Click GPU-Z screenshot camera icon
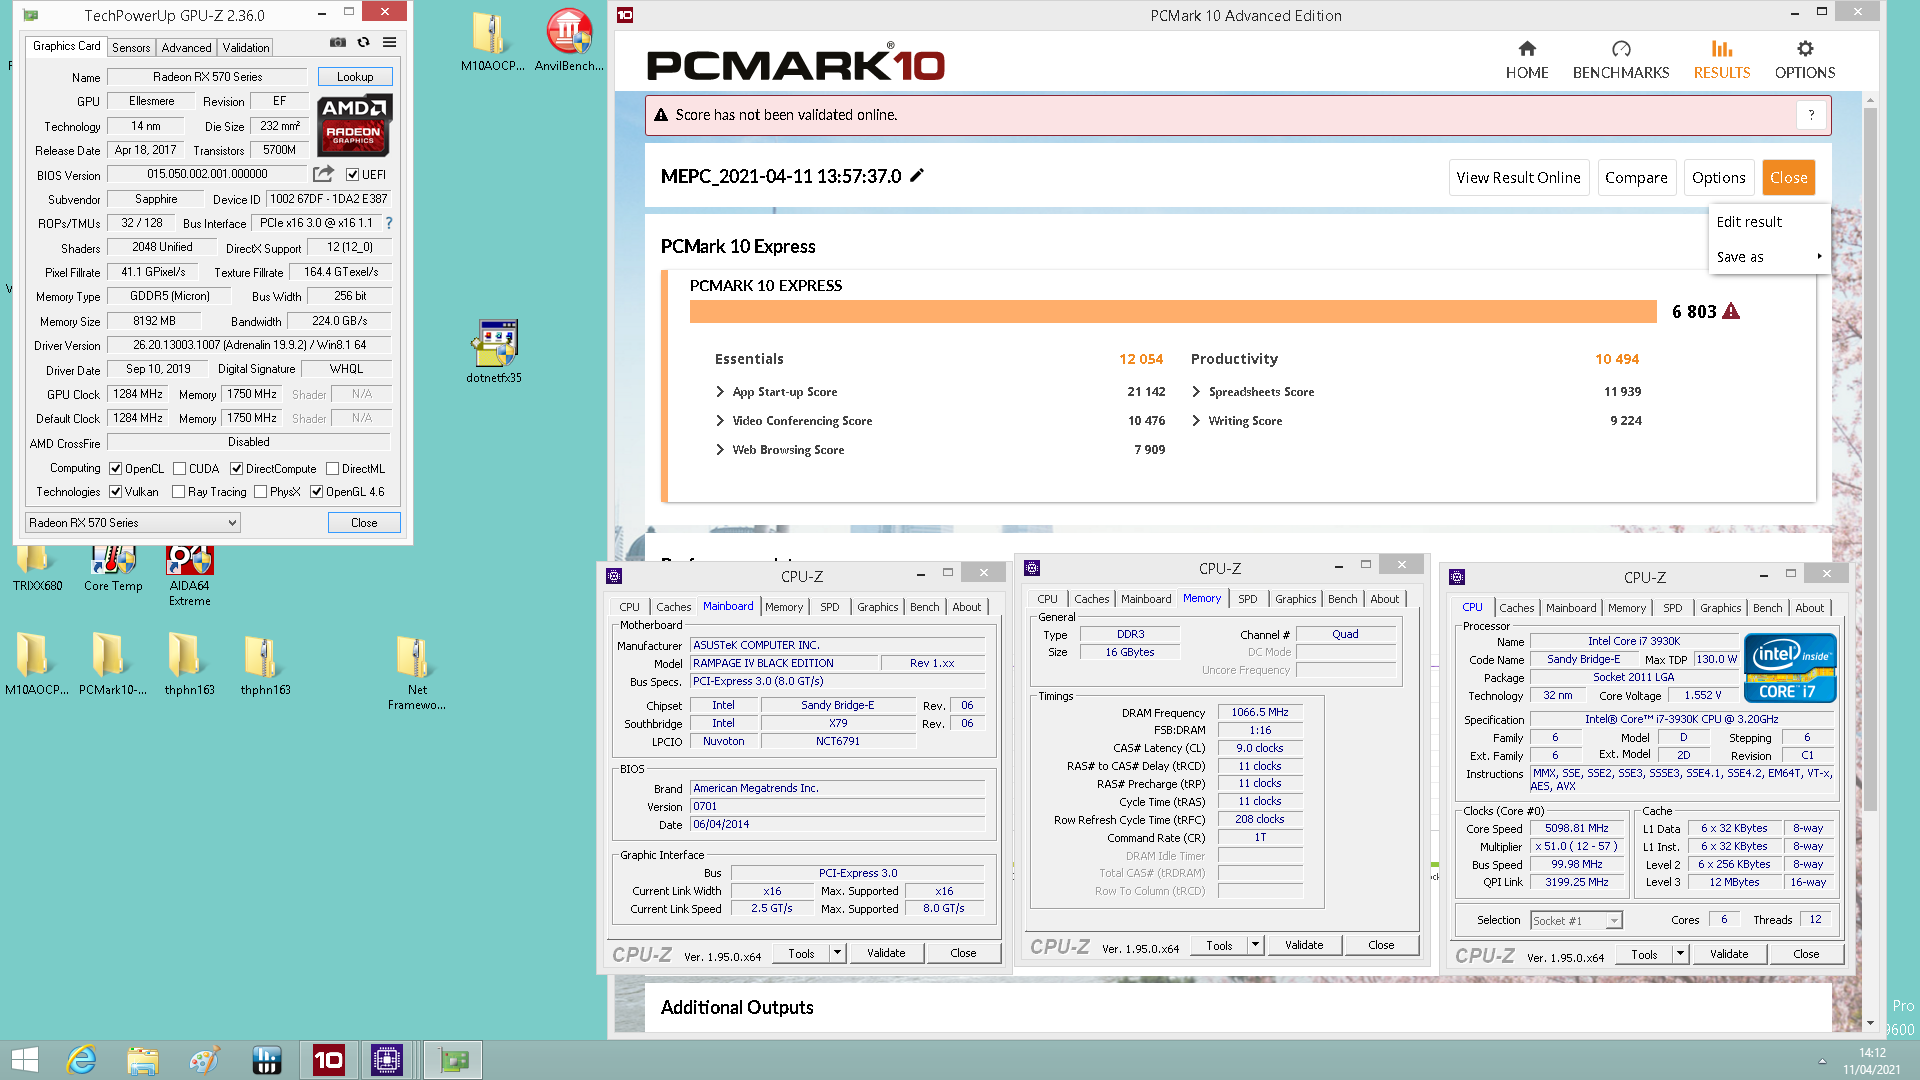1920x1080 pixels. [x=338, y=43]
